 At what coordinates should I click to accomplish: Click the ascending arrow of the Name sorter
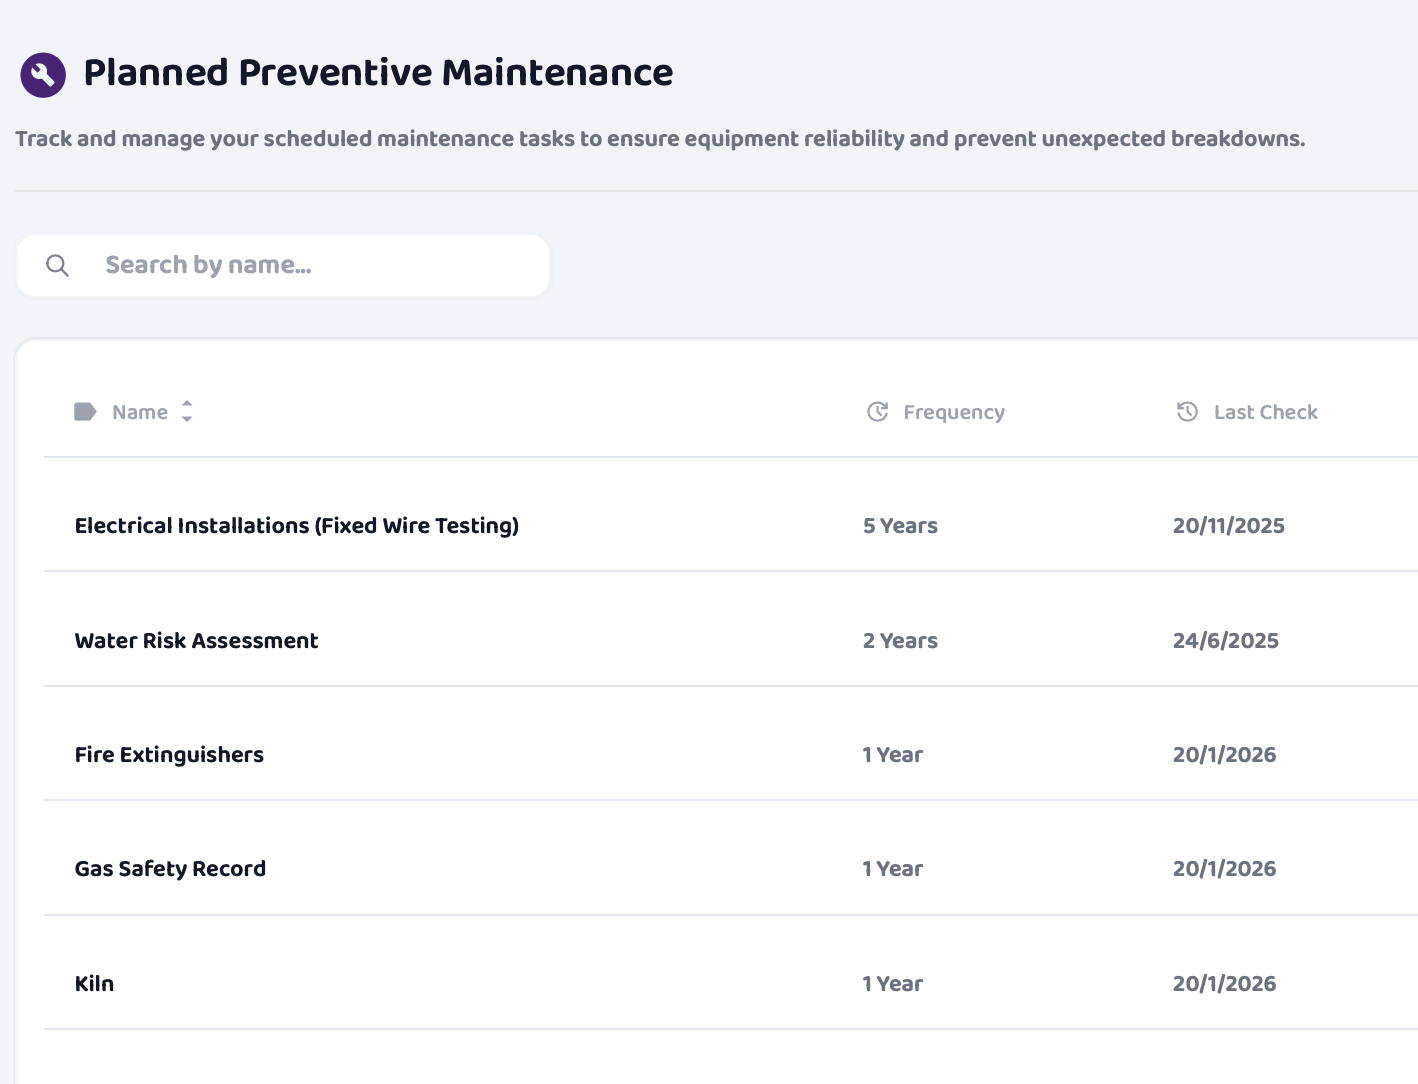tap(187, 405)
